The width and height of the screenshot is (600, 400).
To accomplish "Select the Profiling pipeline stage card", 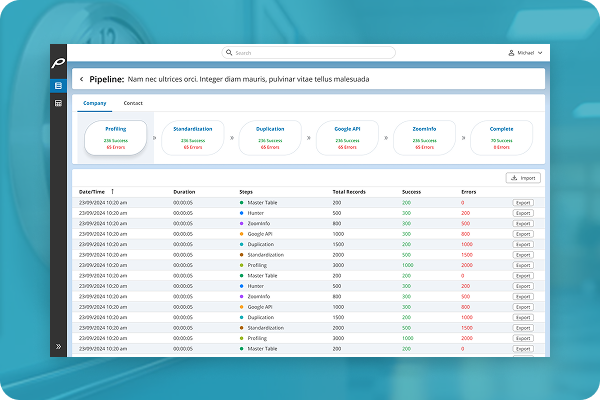I will [115, 139].
